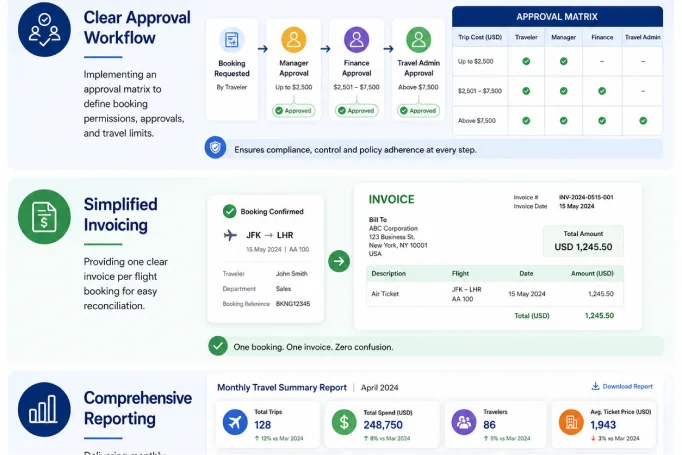The image size is (682, 455).
Task: Click the '12% vs Mar 2024' trend
Action: [279, 438]
